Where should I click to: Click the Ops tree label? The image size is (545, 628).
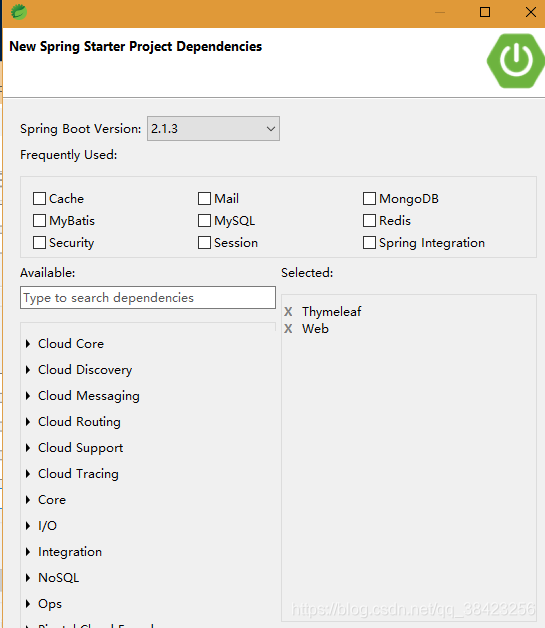coord(50,604)
